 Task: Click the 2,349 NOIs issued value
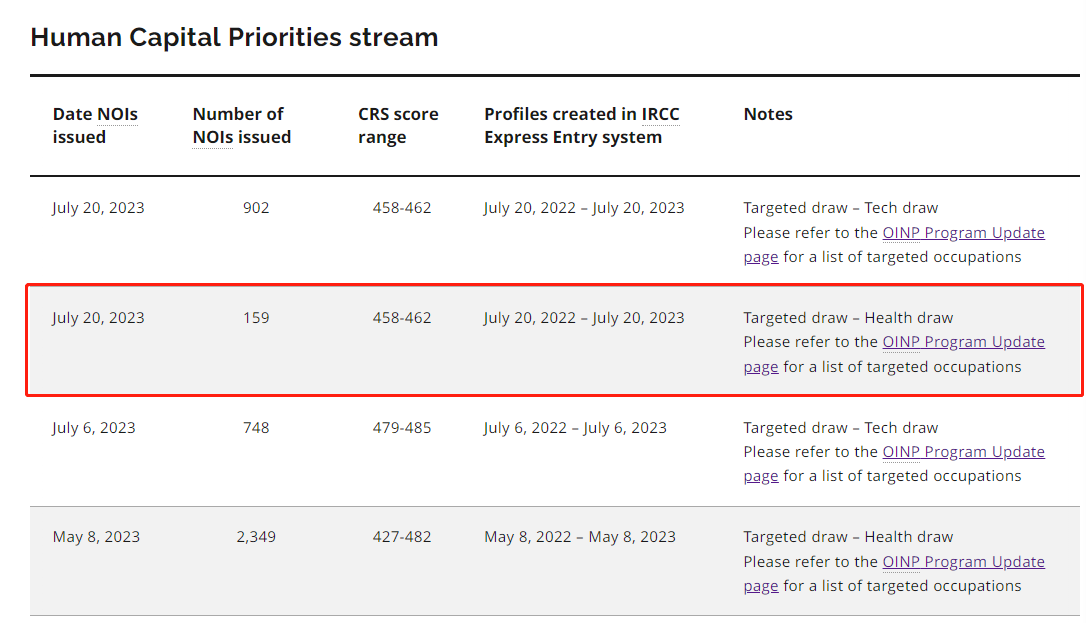point(256,537)
